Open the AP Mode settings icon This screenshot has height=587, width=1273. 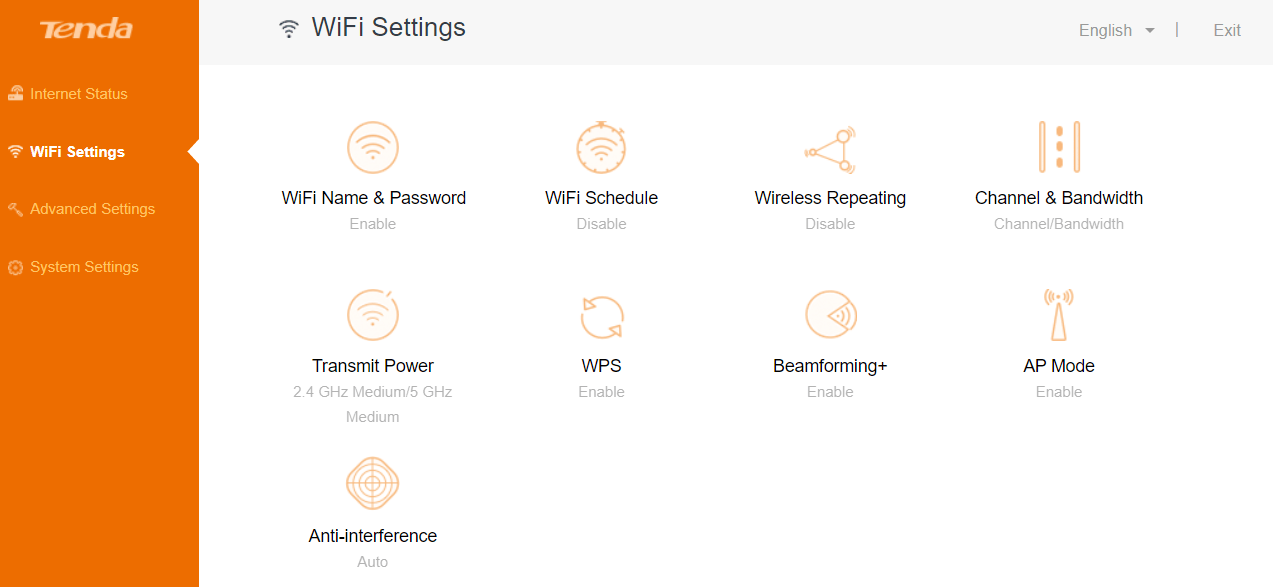(1058, 315)
